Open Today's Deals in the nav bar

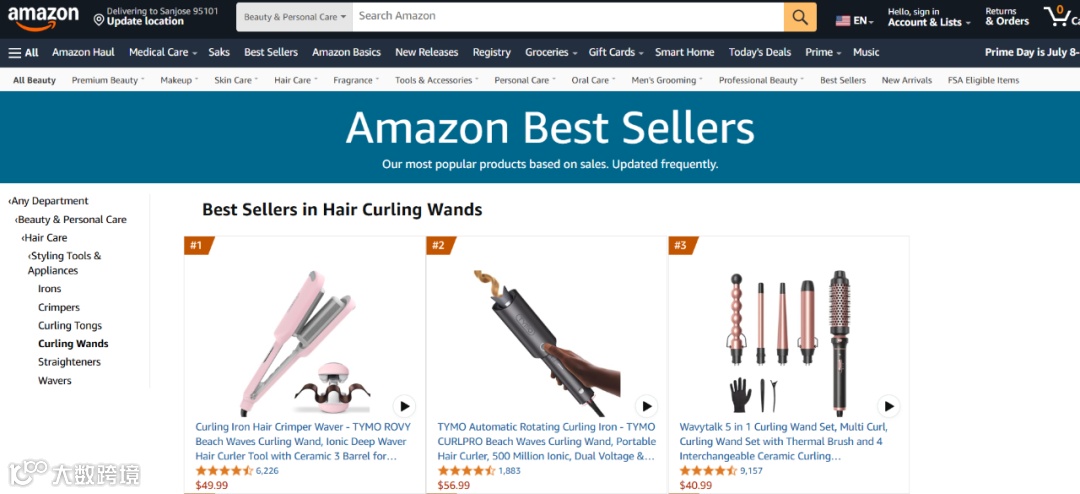[x=760, y=52]
